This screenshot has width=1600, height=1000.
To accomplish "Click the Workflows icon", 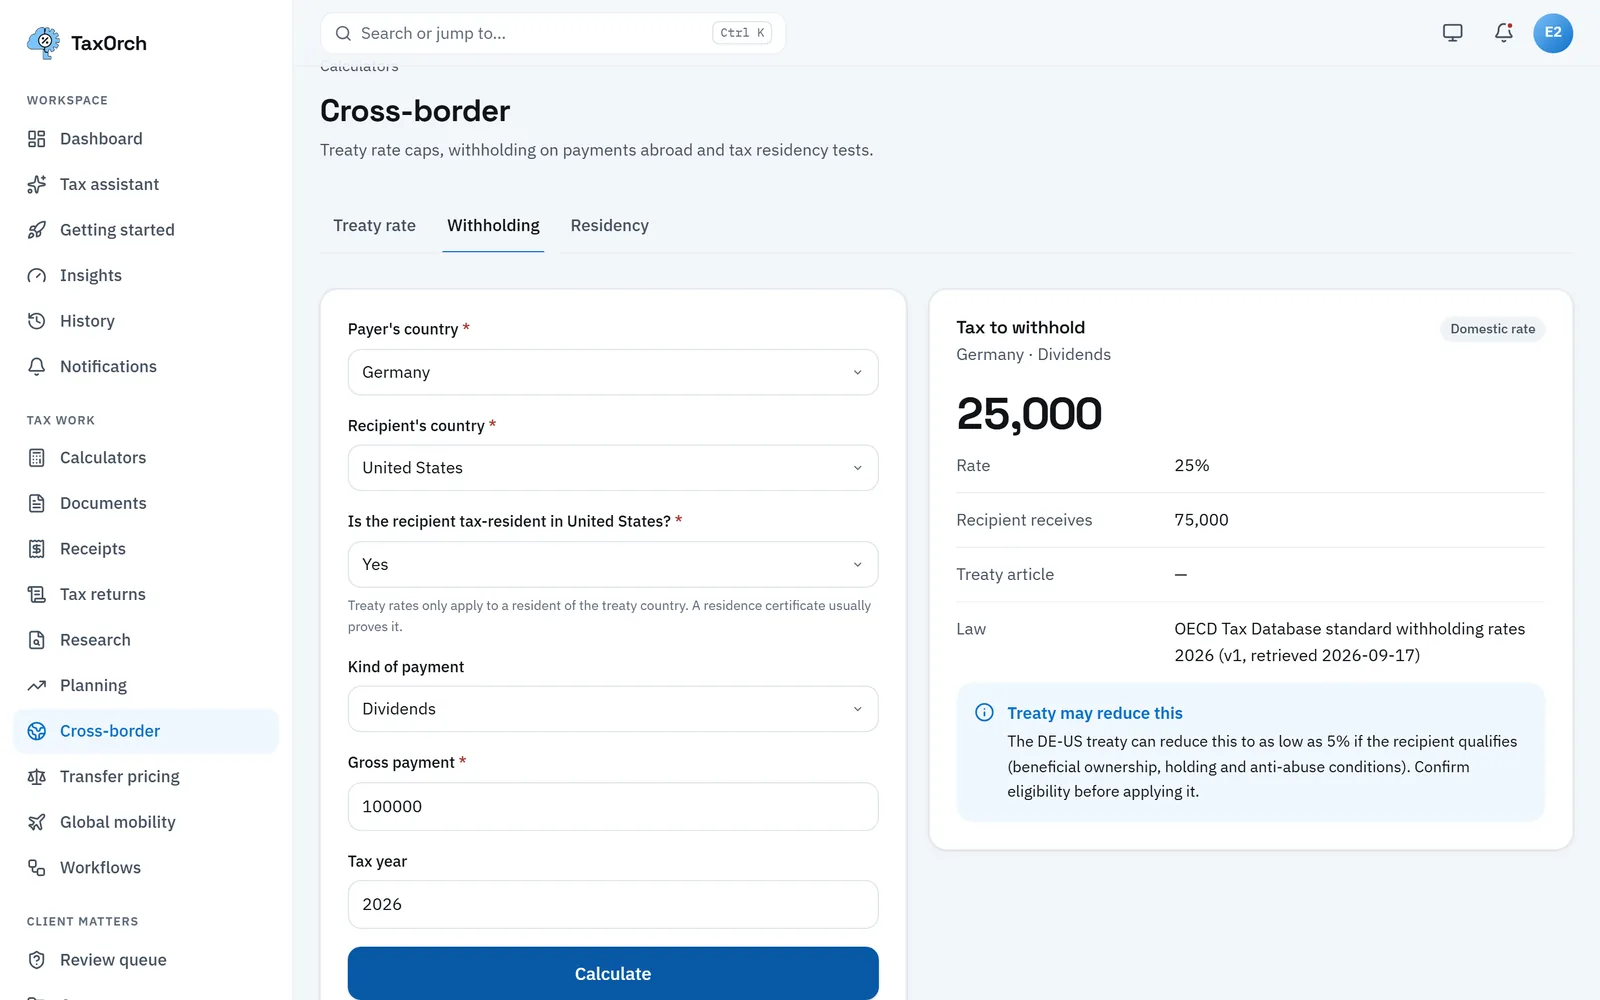I will click(x=37, y=868).
